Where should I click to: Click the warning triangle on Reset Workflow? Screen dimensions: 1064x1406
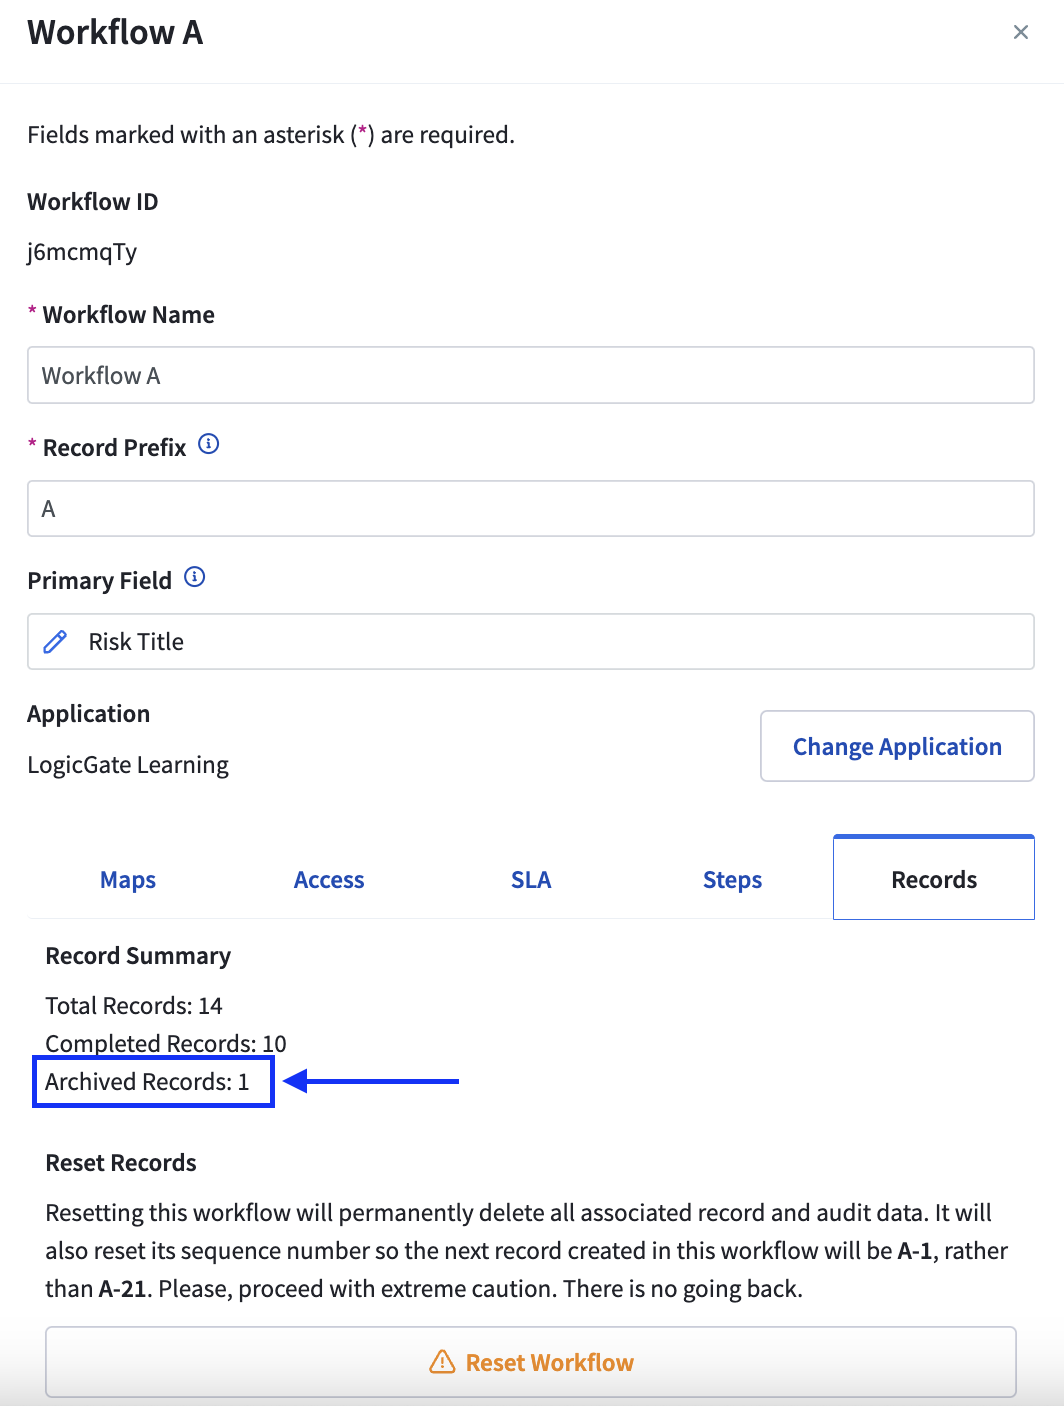click(442, 1362)
